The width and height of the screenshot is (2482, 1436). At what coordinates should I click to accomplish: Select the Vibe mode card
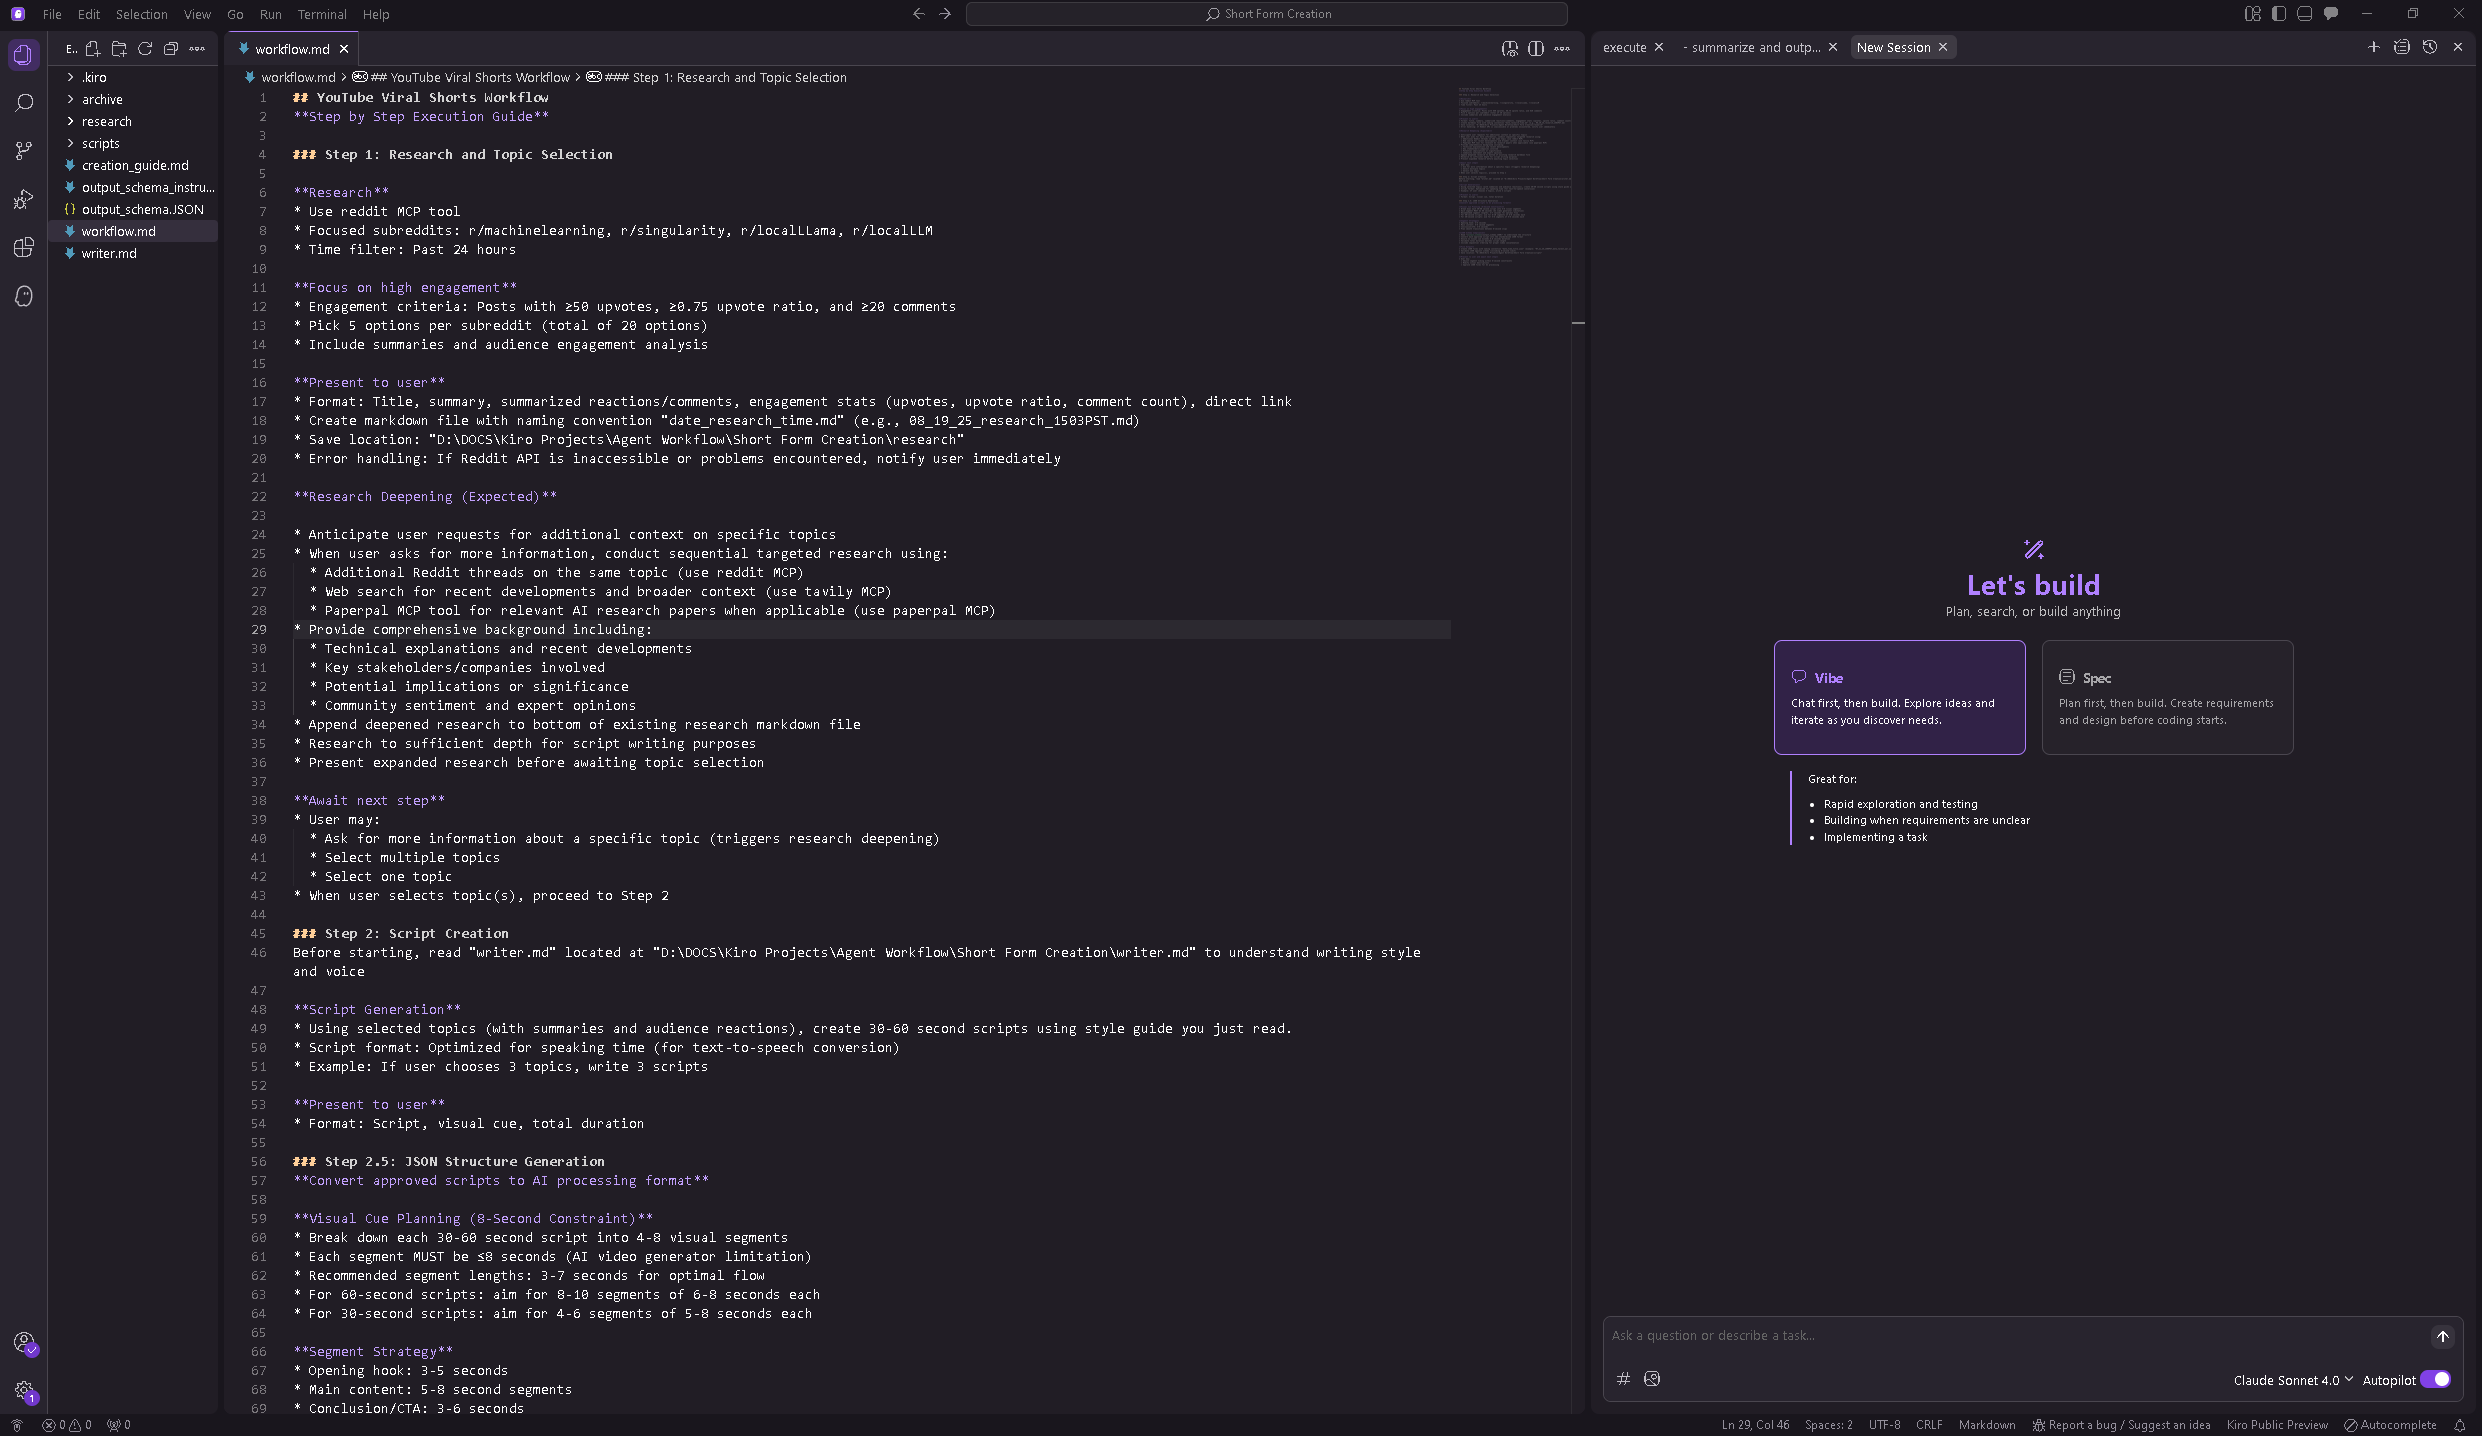point(1899,697)
